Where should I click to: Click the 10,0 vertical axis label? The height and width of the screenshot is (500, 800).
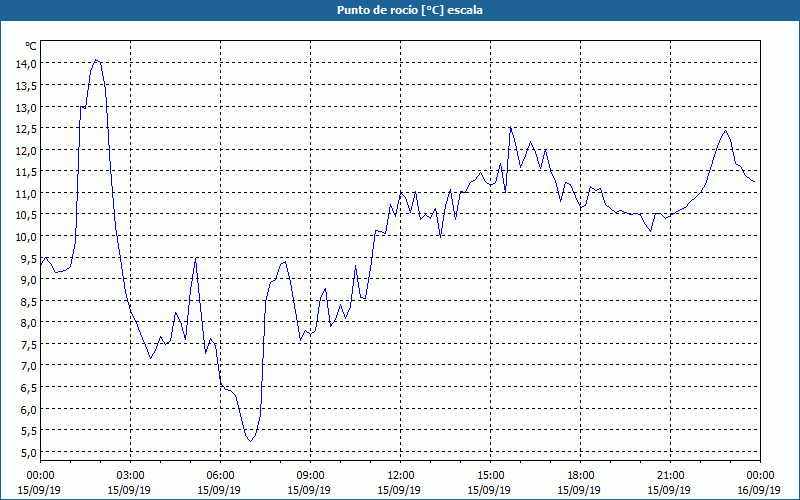pyautogui.click(x=26, y=237)
